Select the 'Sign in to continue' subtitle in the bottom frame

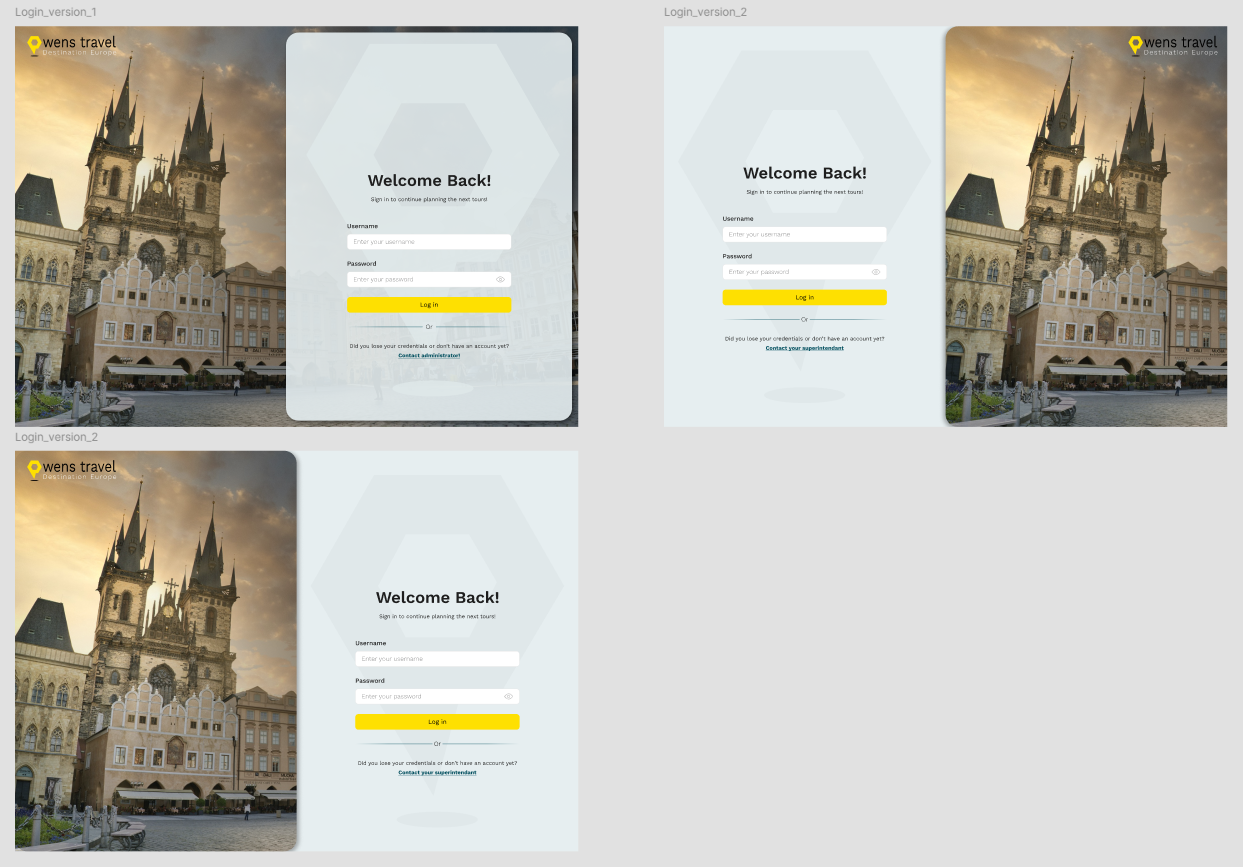tap(437, 616)
